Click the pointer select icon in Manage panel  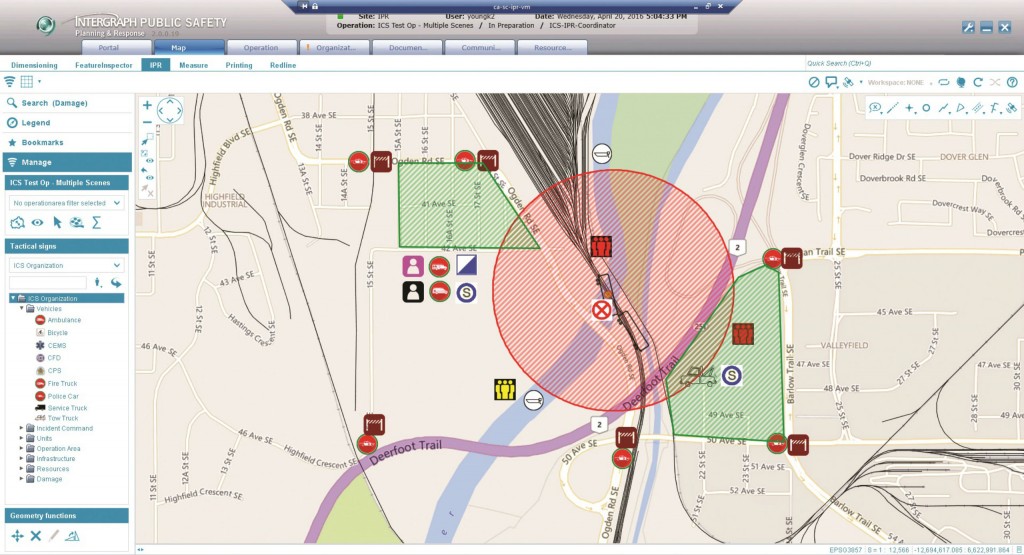(x=57, y=223)
